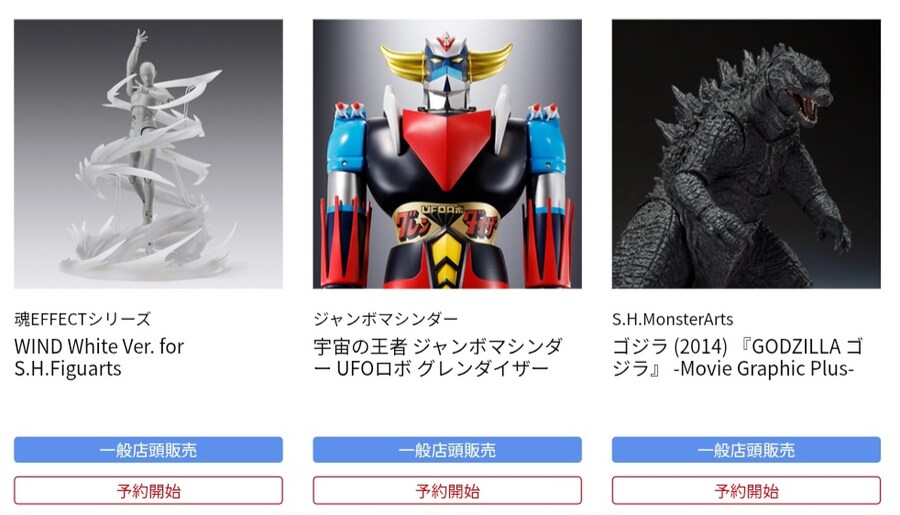Open the WIND White Ver. product image
The height and width of the screenshot is (515, 900).
(148, 154)
